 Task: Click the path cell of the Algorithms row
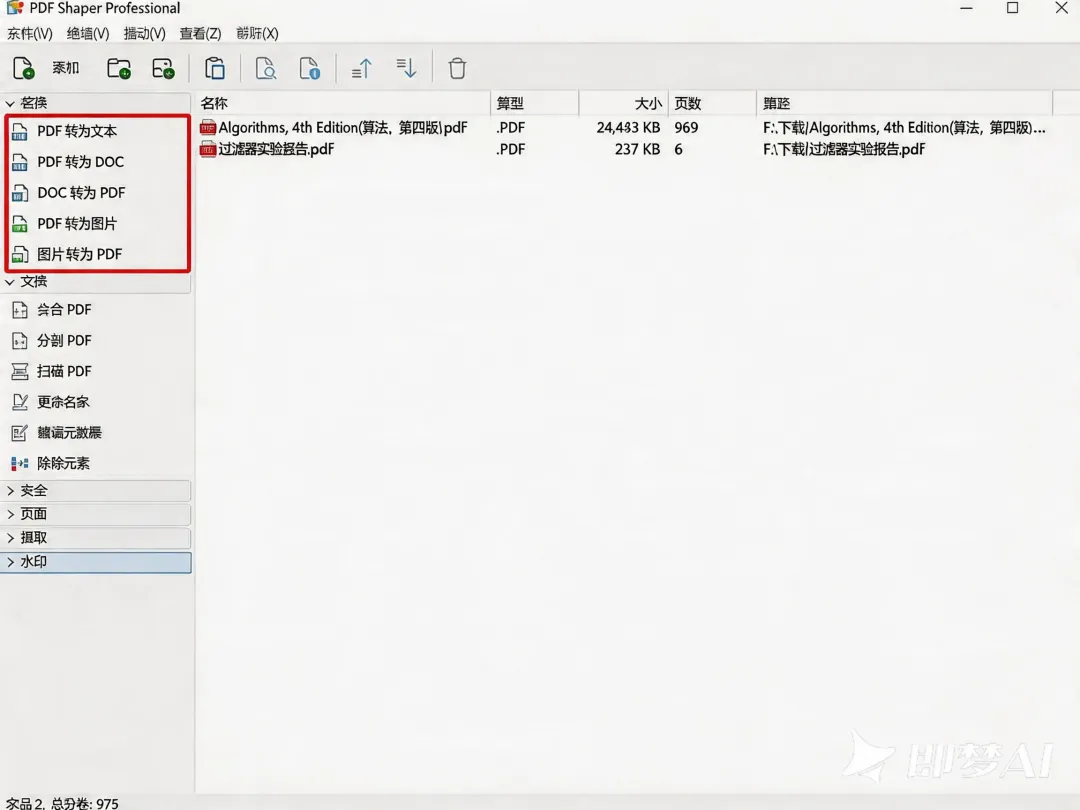pos(904,127)
